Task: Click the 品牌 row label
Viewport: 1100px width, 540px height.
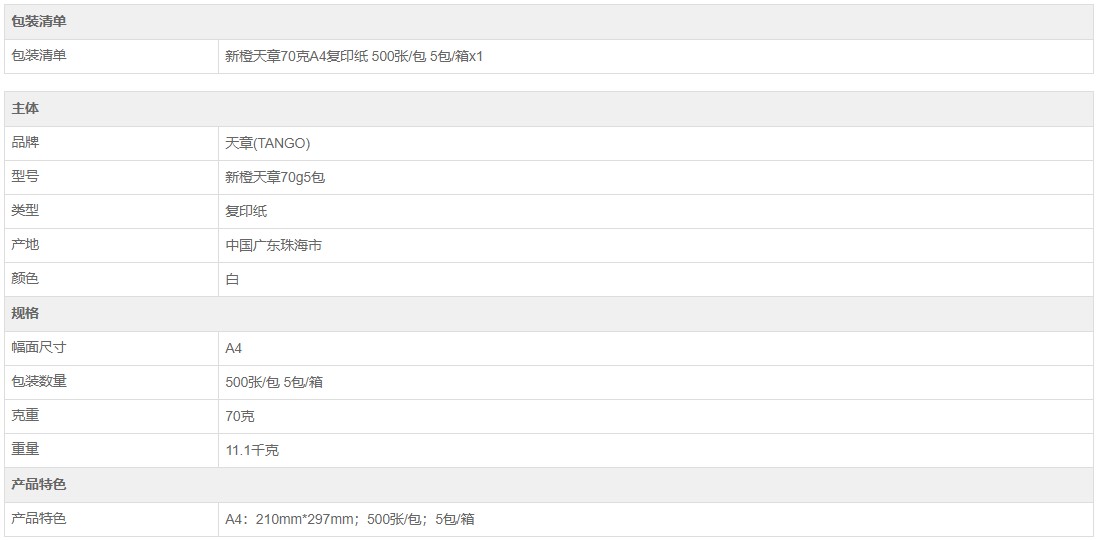Action: [25, 143]
